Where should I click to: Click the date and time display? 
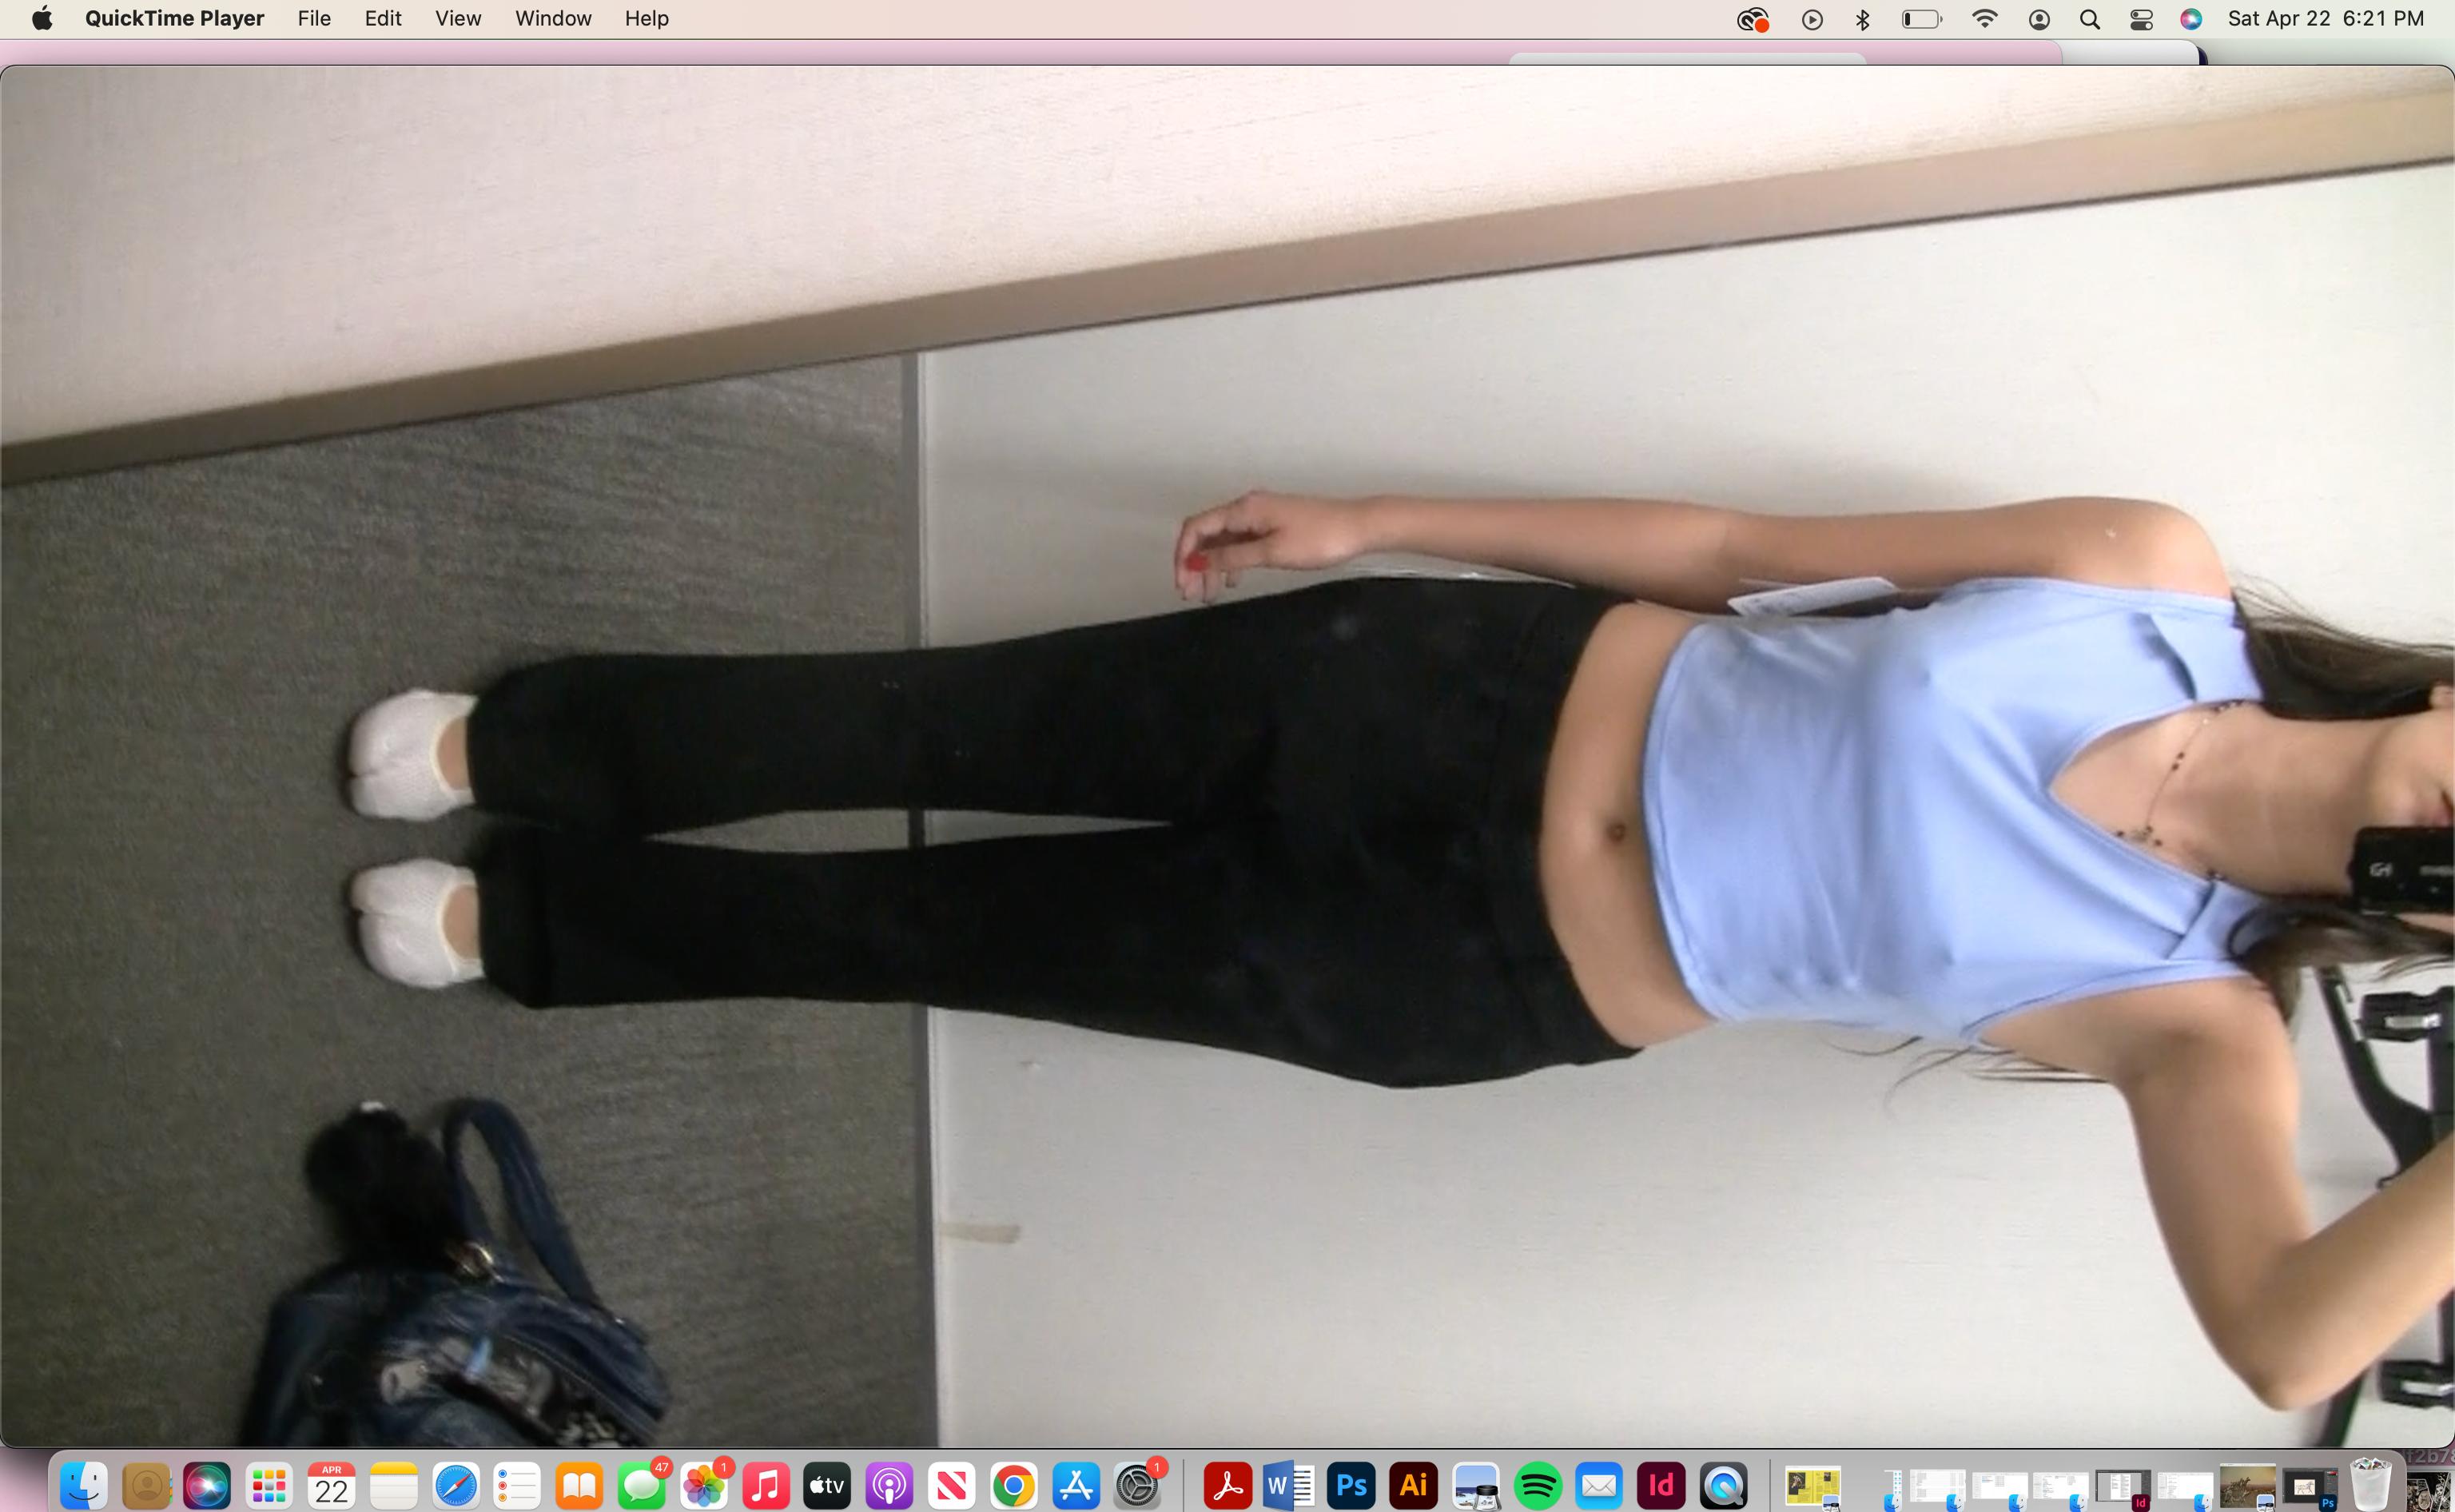click(2325, 19)
